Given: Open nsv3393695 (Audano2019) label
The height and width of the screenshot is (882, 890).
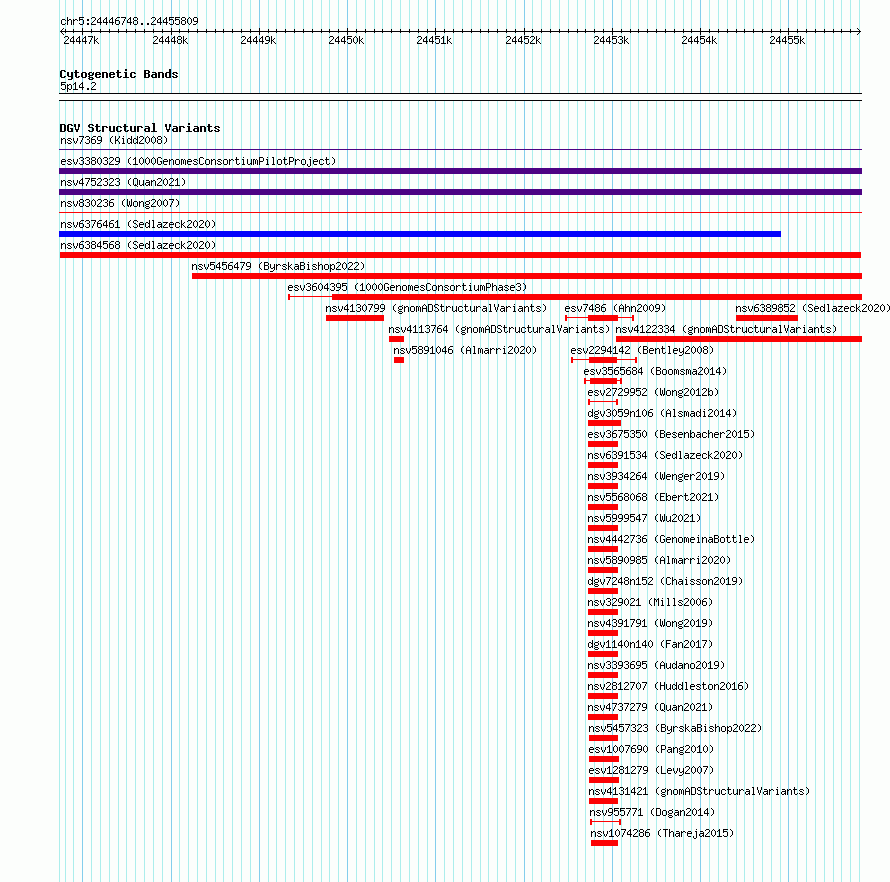Looking at the screenshot, I should point(656,665).
